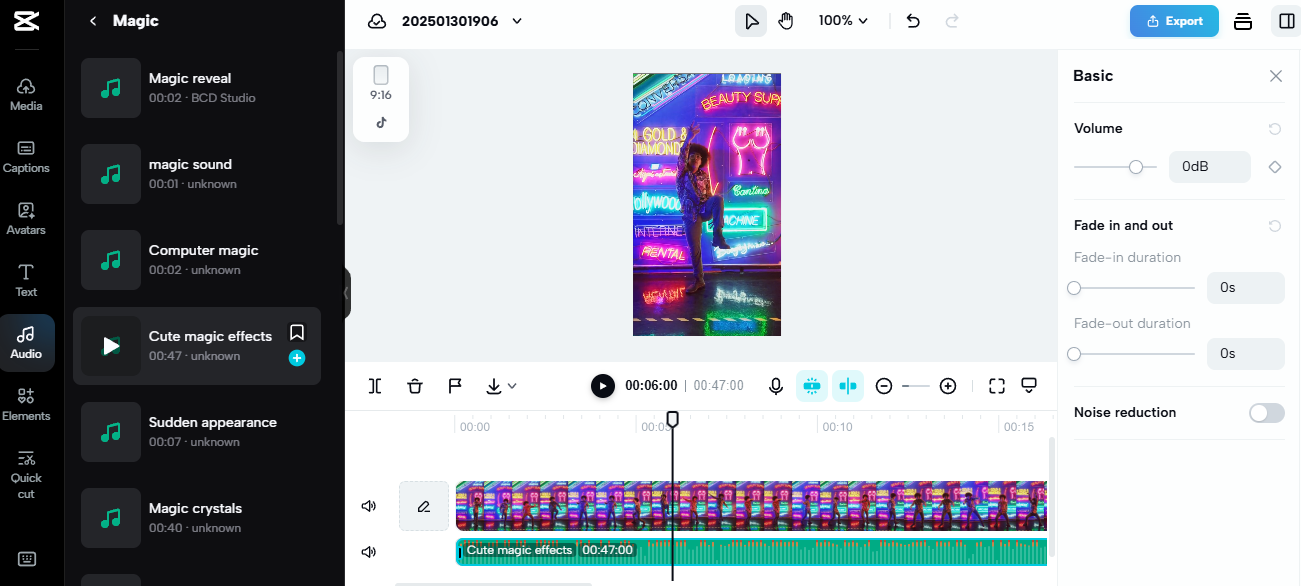This screenshot has width=1301, height=586.
Task: Click the video preview canvas
Action: click(707, 204)
